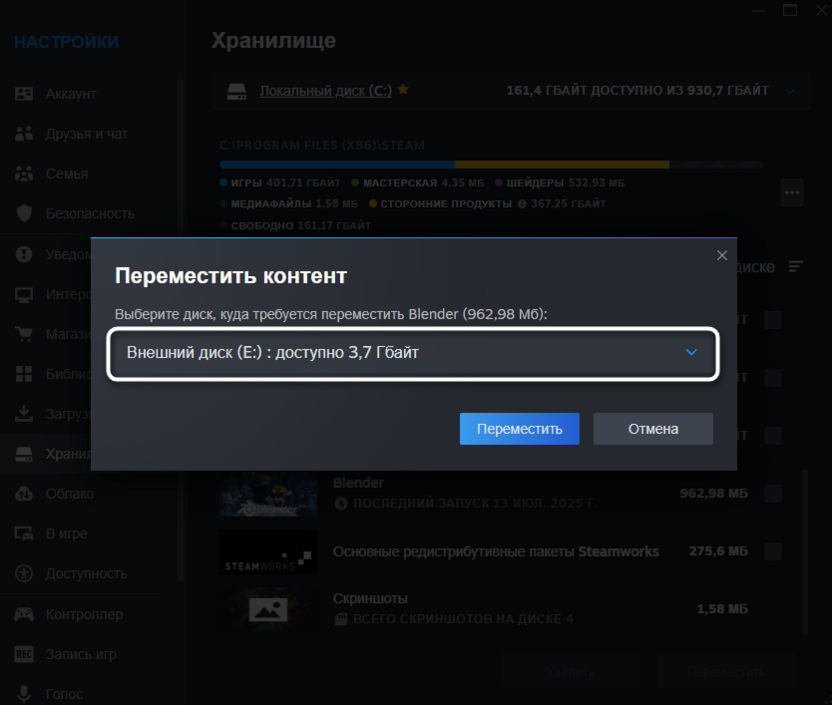
Task: Click the 275,6 МБ size value
Action: tap(718, 551)
